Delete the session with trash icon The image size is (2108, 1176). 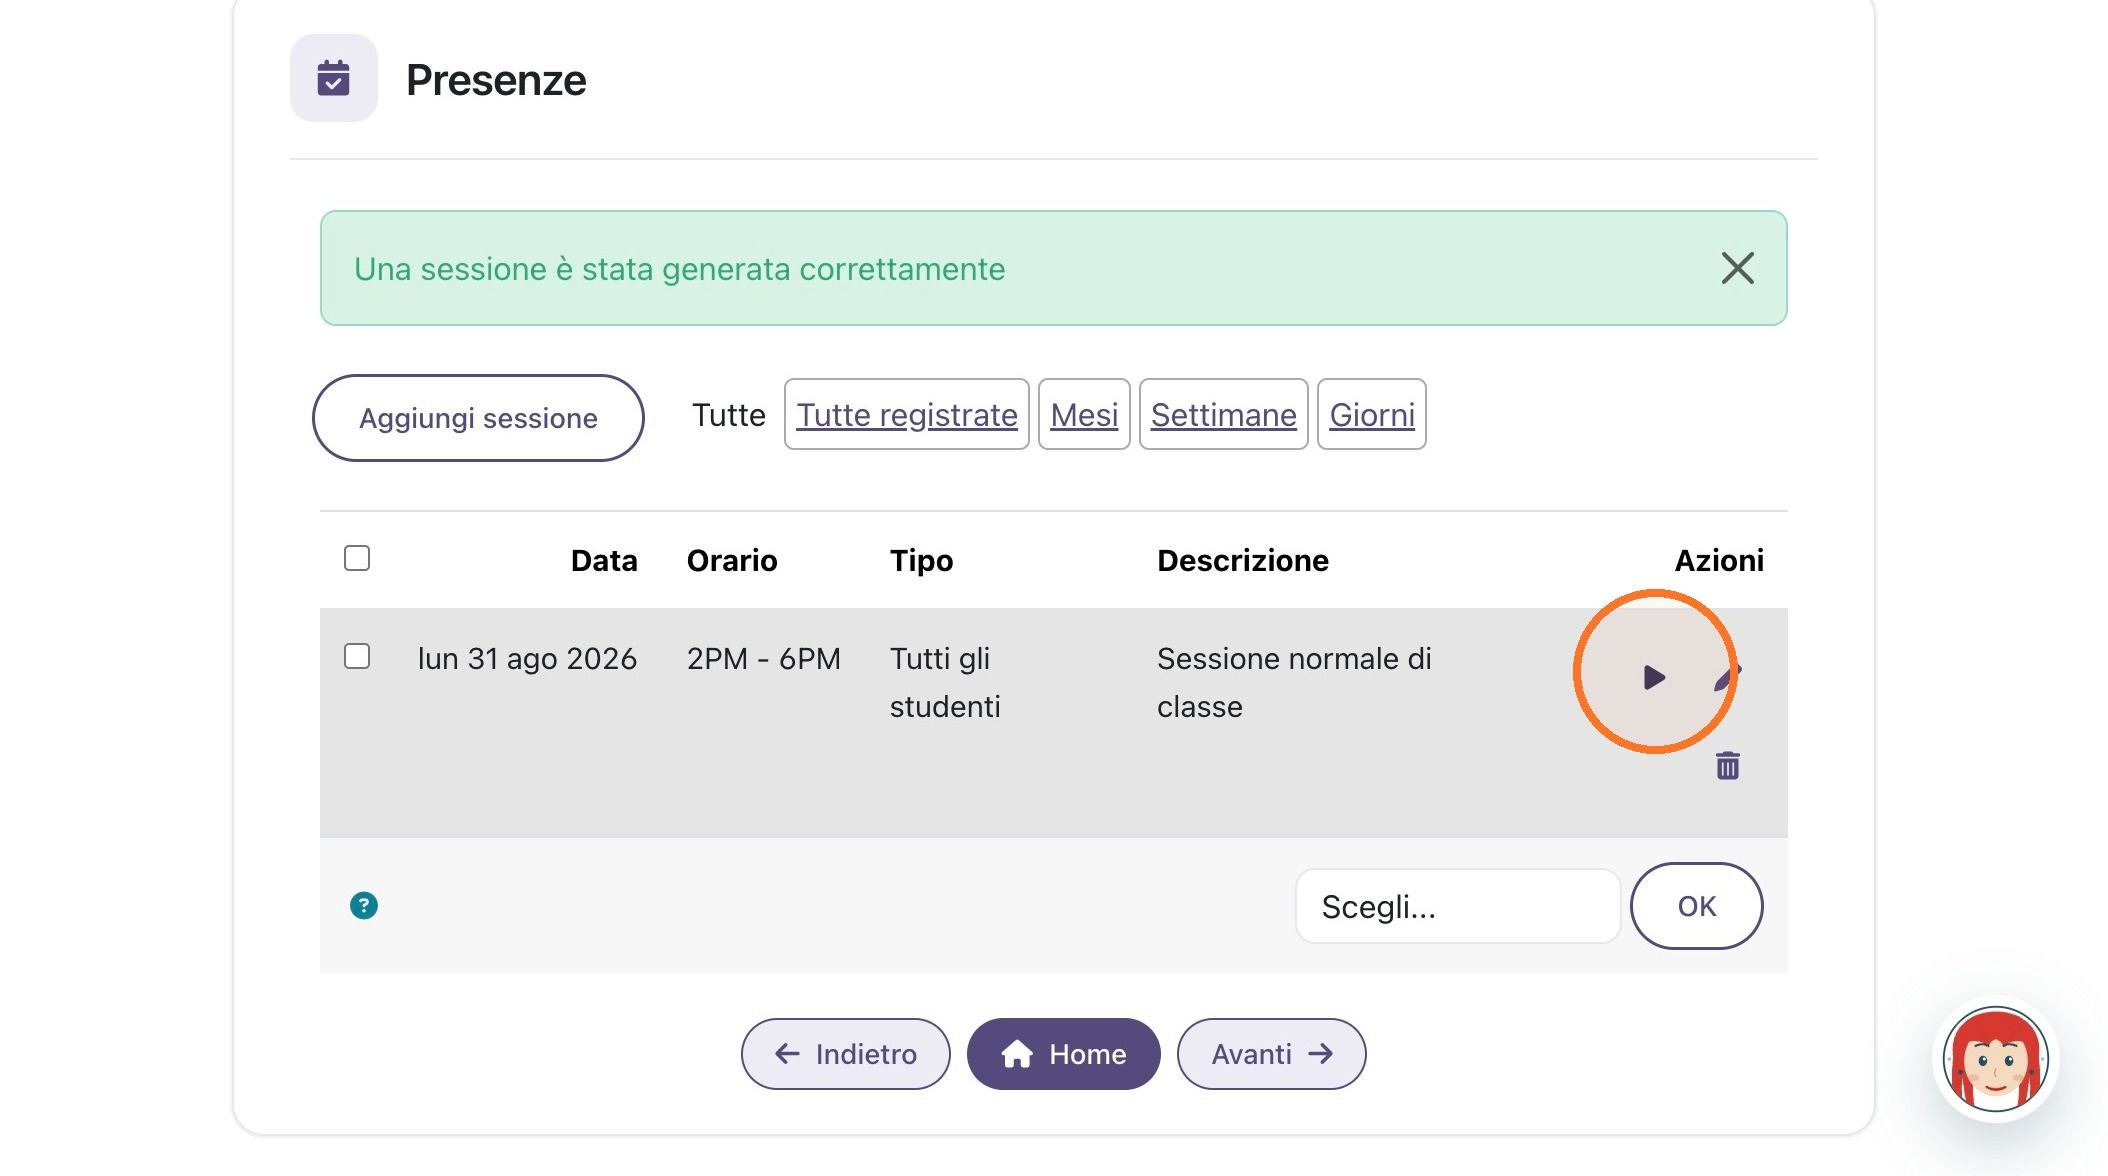point(1727,765)
